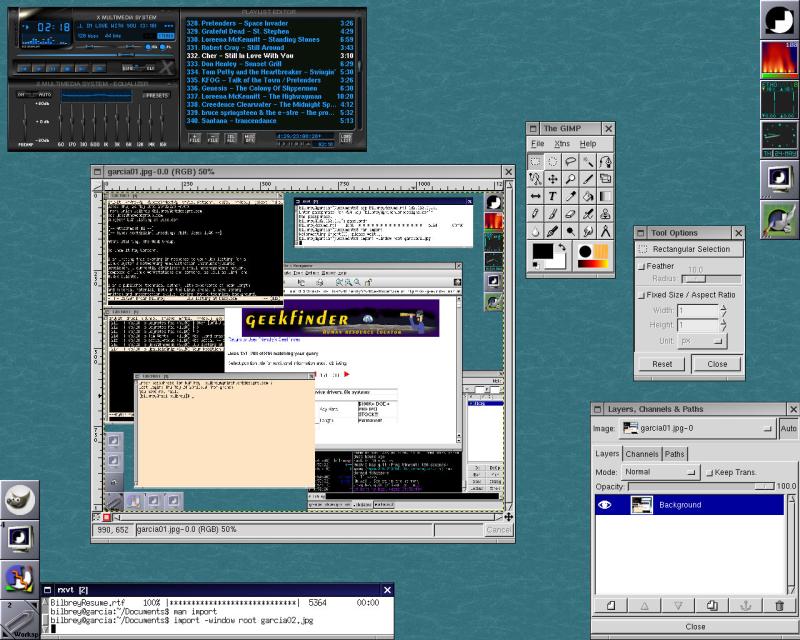Click the layer Opacity slider
800x640 pixels.
(700, 485)
